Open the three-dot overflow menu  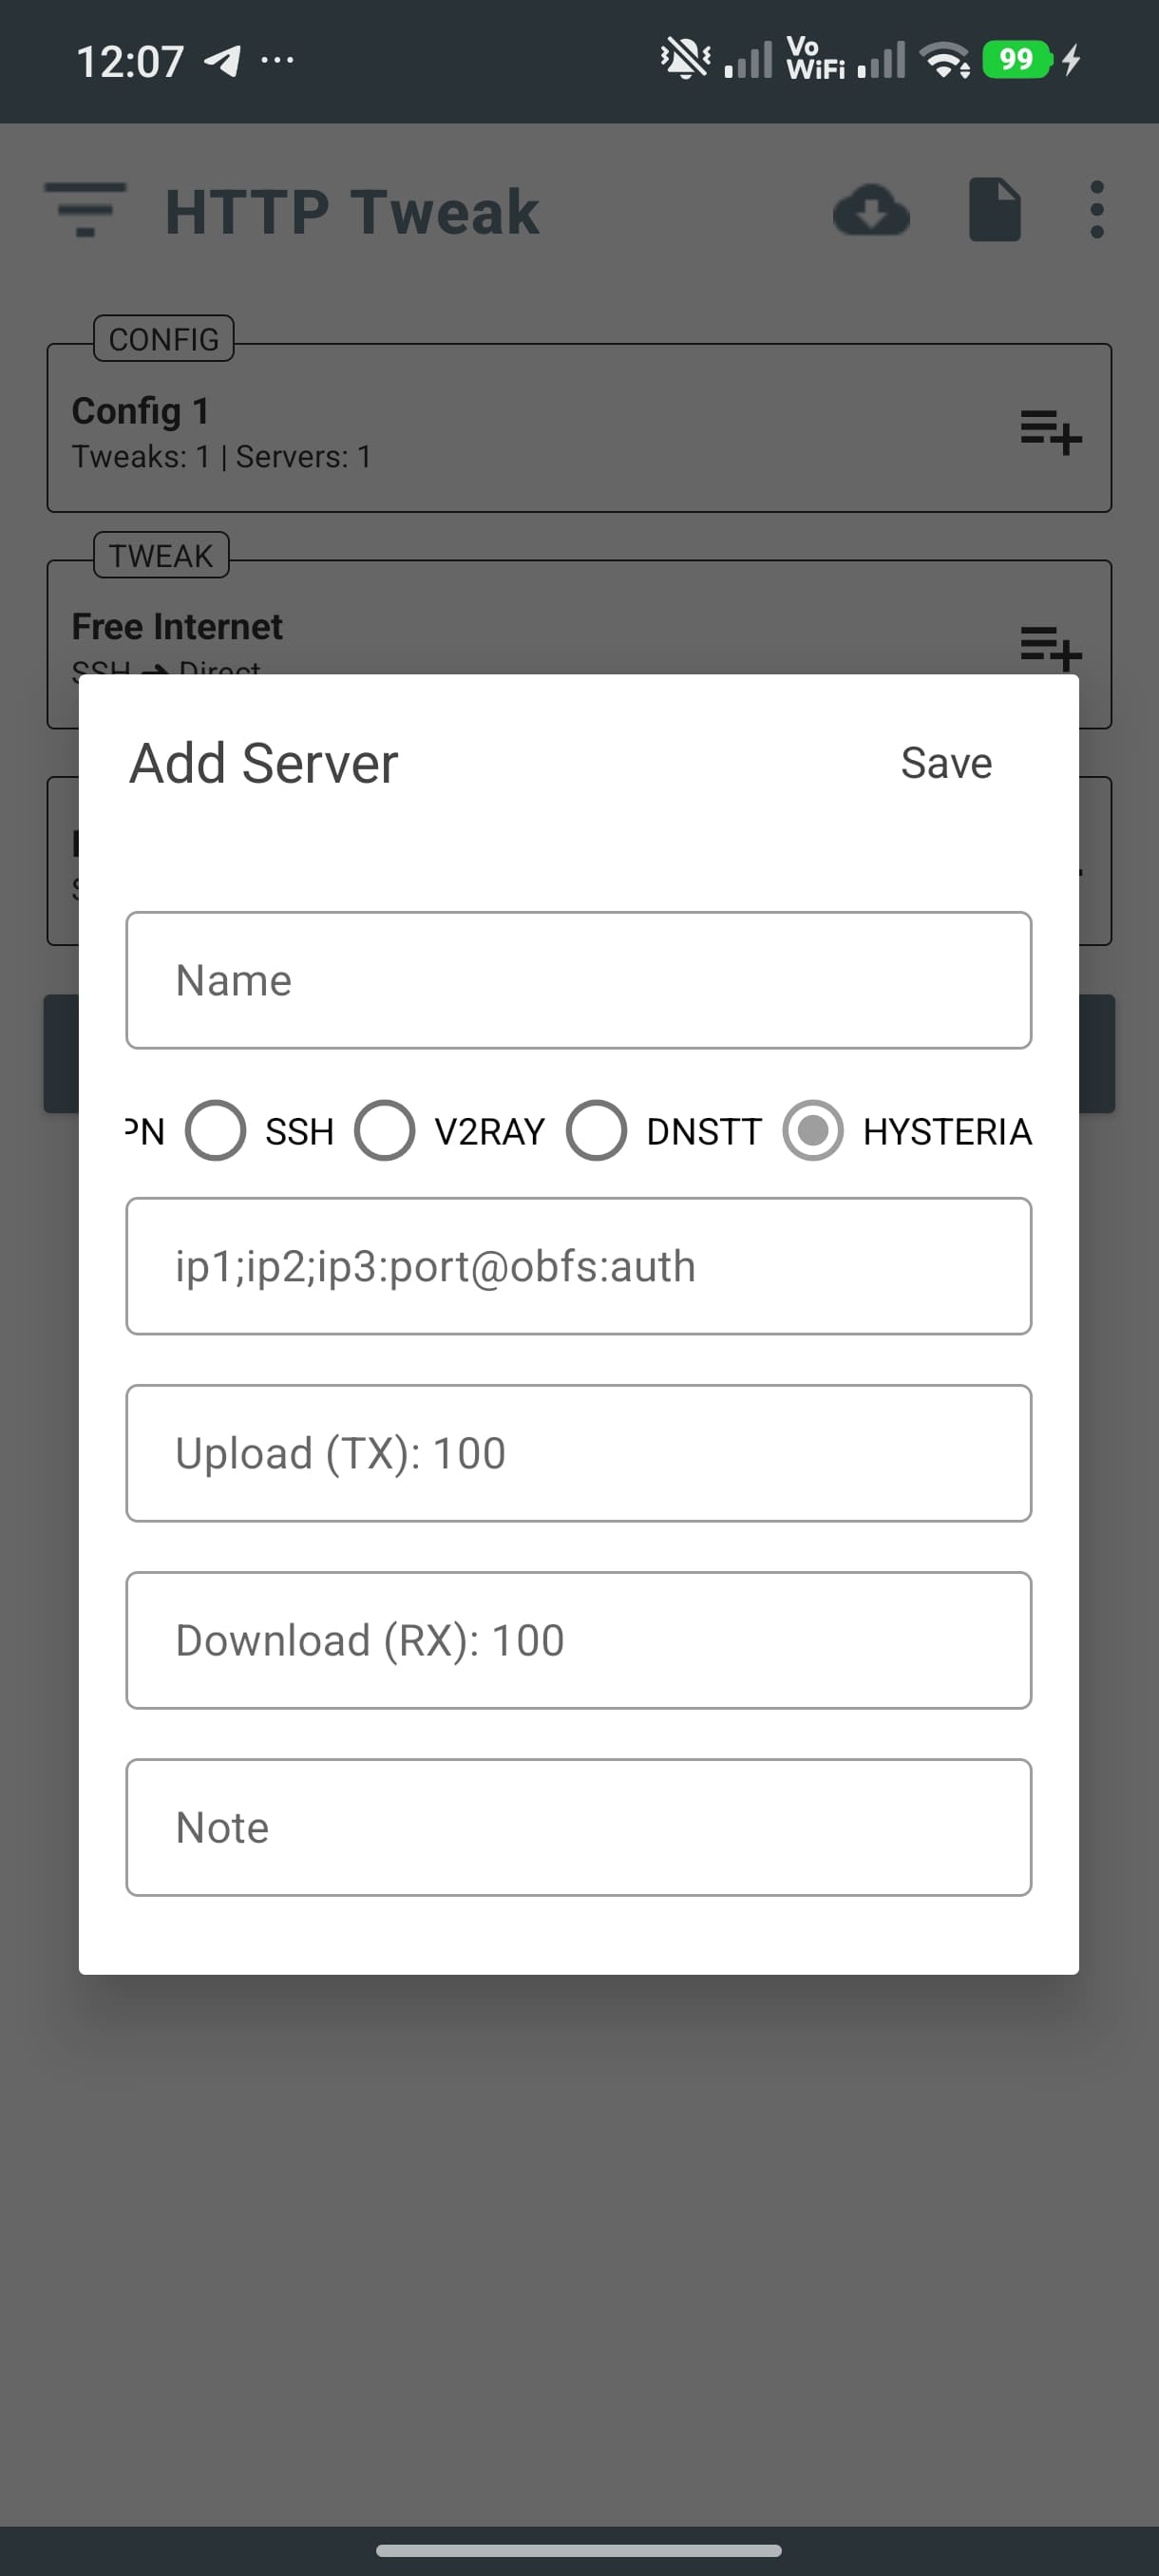[1097, 210]
